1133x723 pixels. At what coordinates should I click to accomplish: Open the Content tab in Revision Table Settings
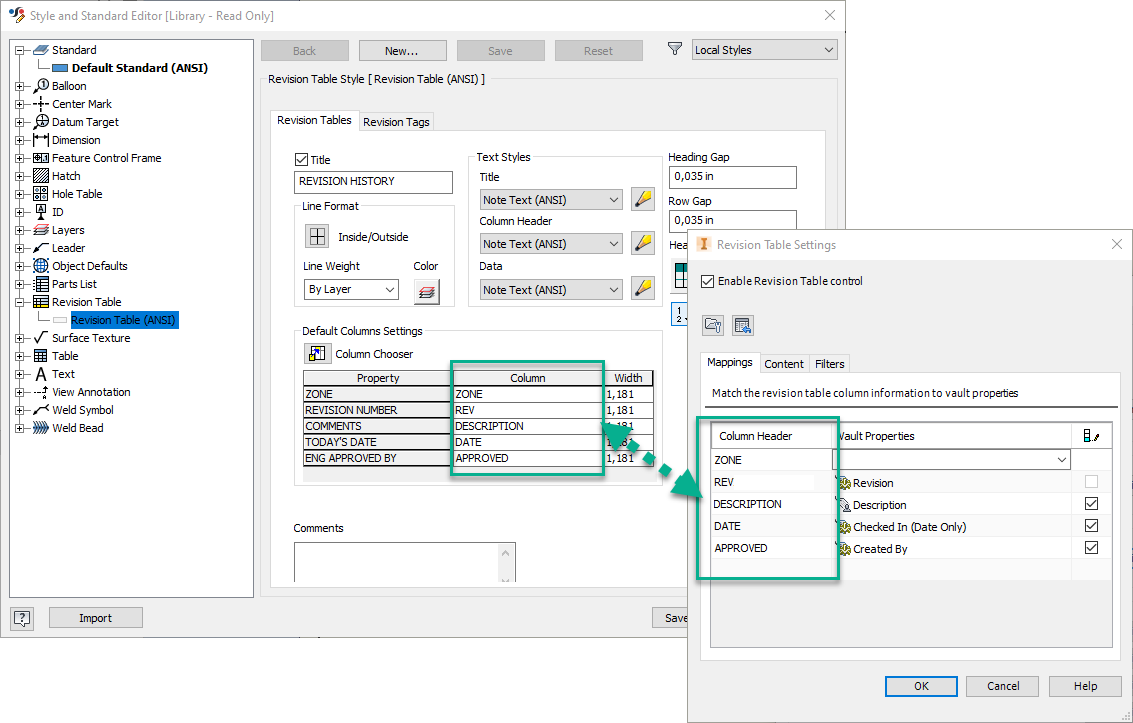(784, 363)
